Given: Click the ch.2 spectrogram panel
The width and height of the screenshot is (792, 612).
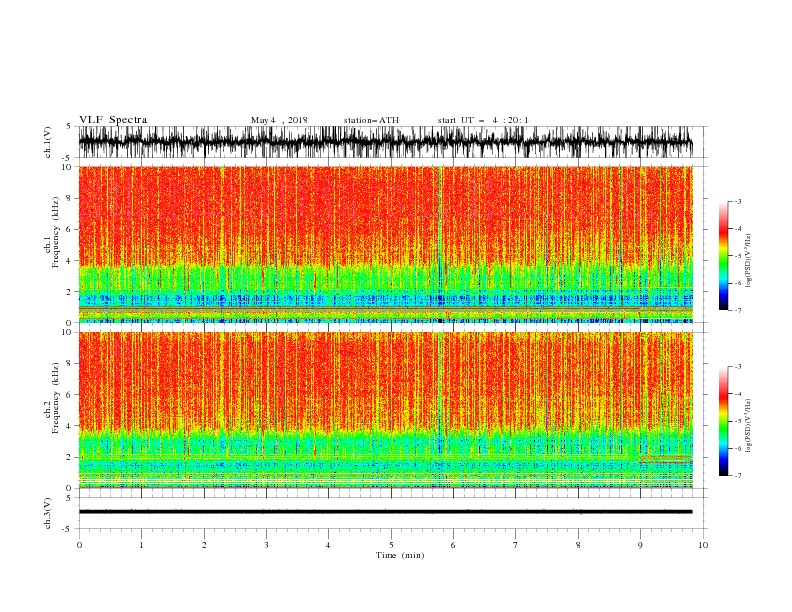Looking at the screenshot, I should (x=385, y=410).
